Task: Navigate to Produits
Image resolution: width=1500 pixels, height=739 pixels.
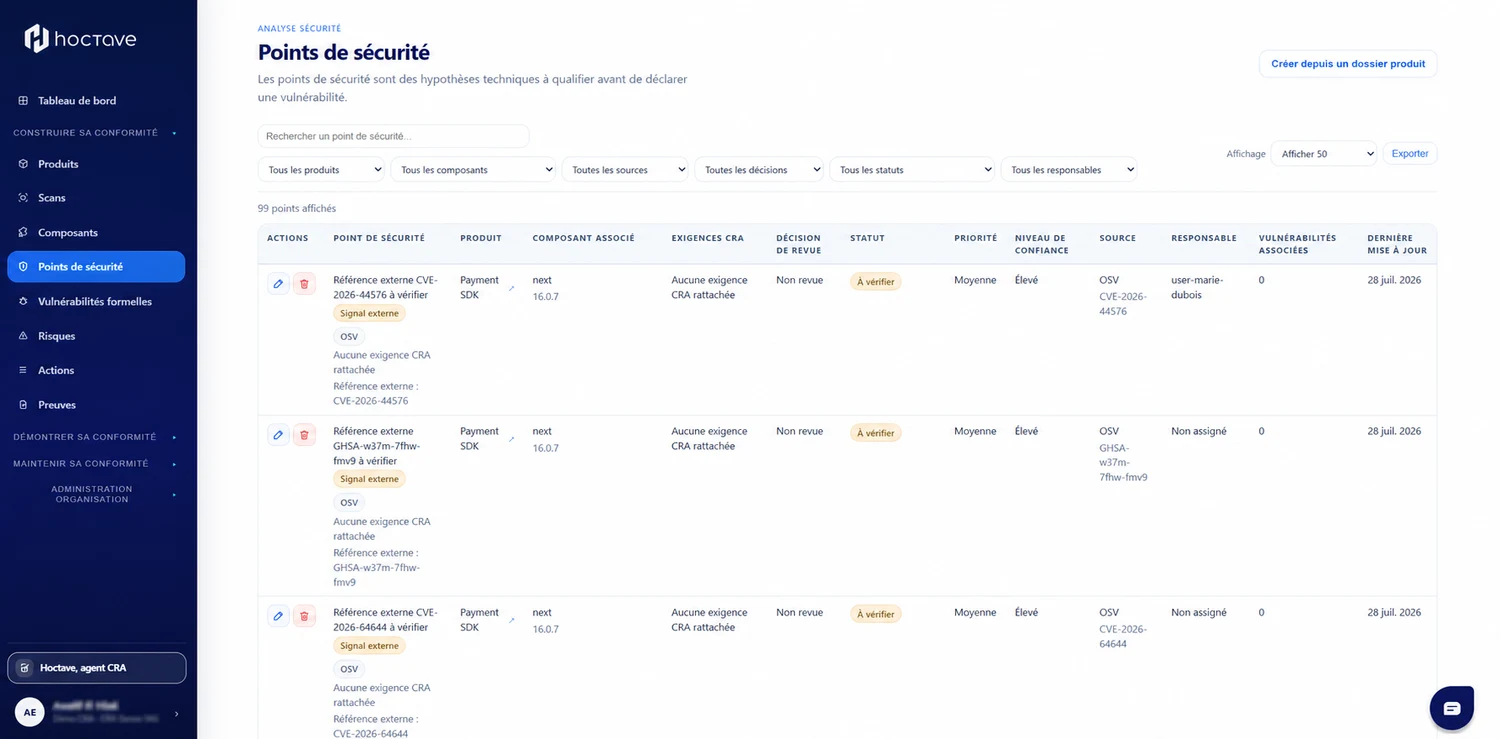Action: pos(96,164)
